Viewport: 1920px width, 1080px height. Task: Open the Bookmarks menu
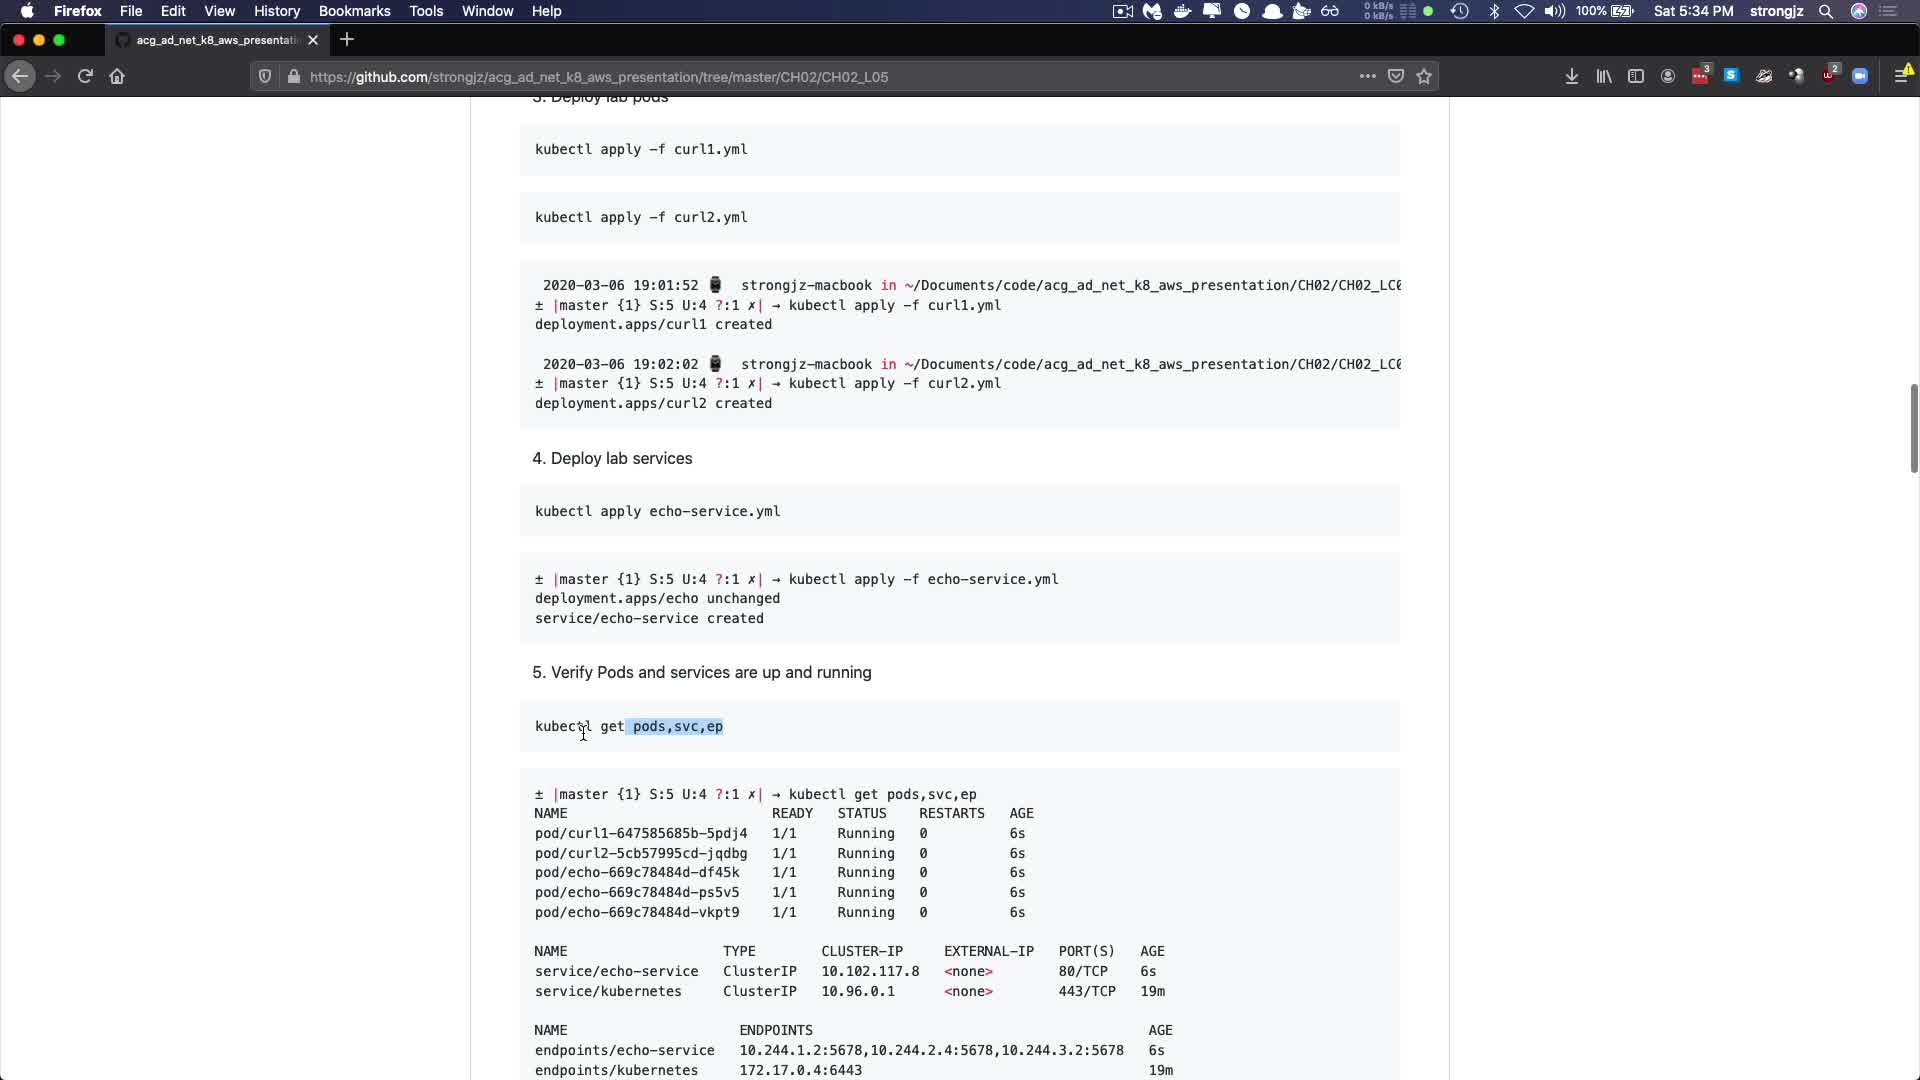pyautogui.click(x=354, y=11)
